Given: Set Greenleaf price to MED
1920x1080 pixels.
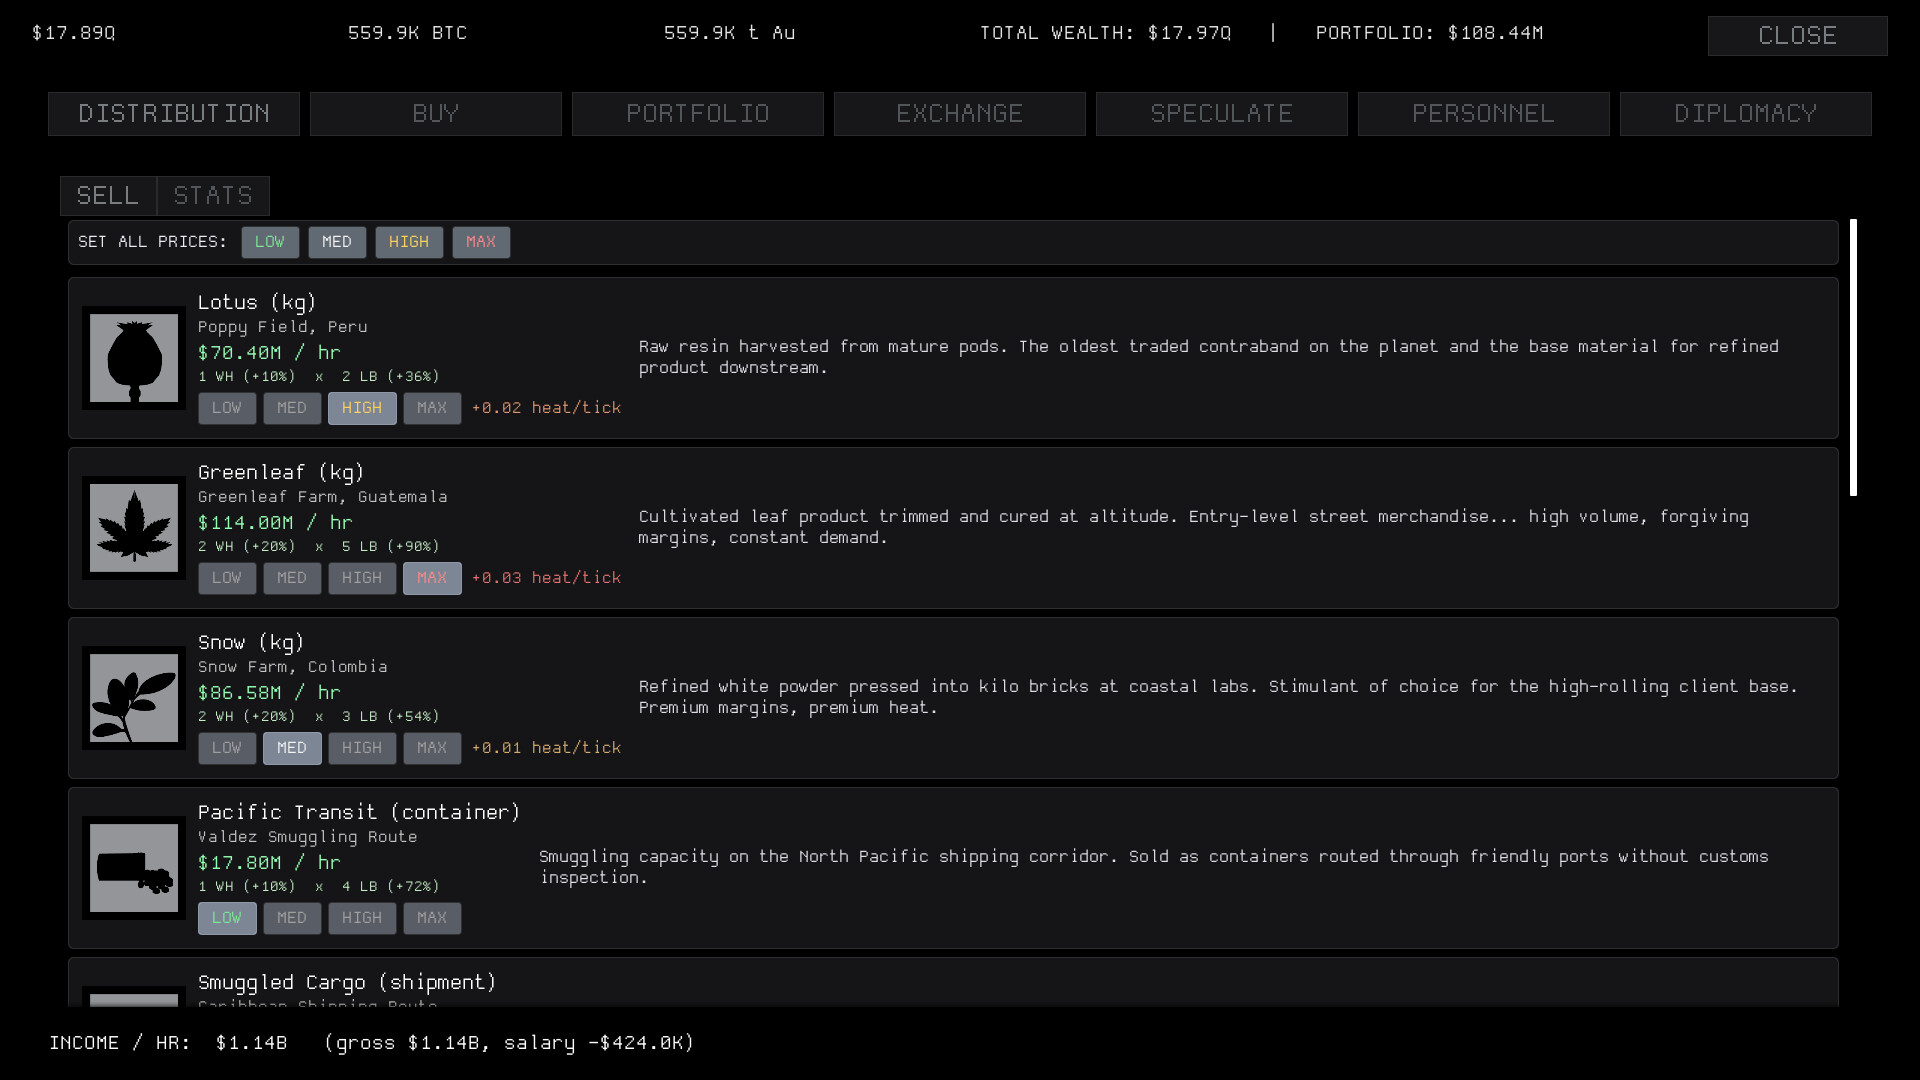Looking at the screenshot, I should [x=292, y=578].
